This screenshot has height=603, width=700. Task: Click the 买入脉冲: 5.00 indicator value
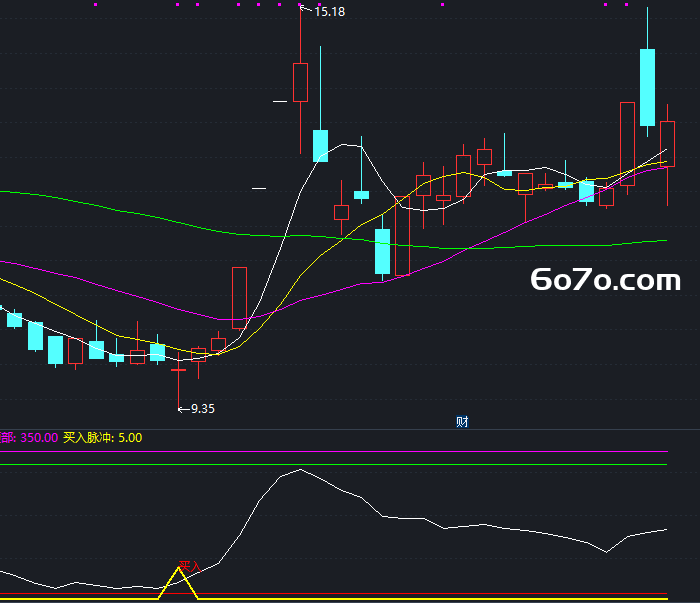click(x=103, y=438)
